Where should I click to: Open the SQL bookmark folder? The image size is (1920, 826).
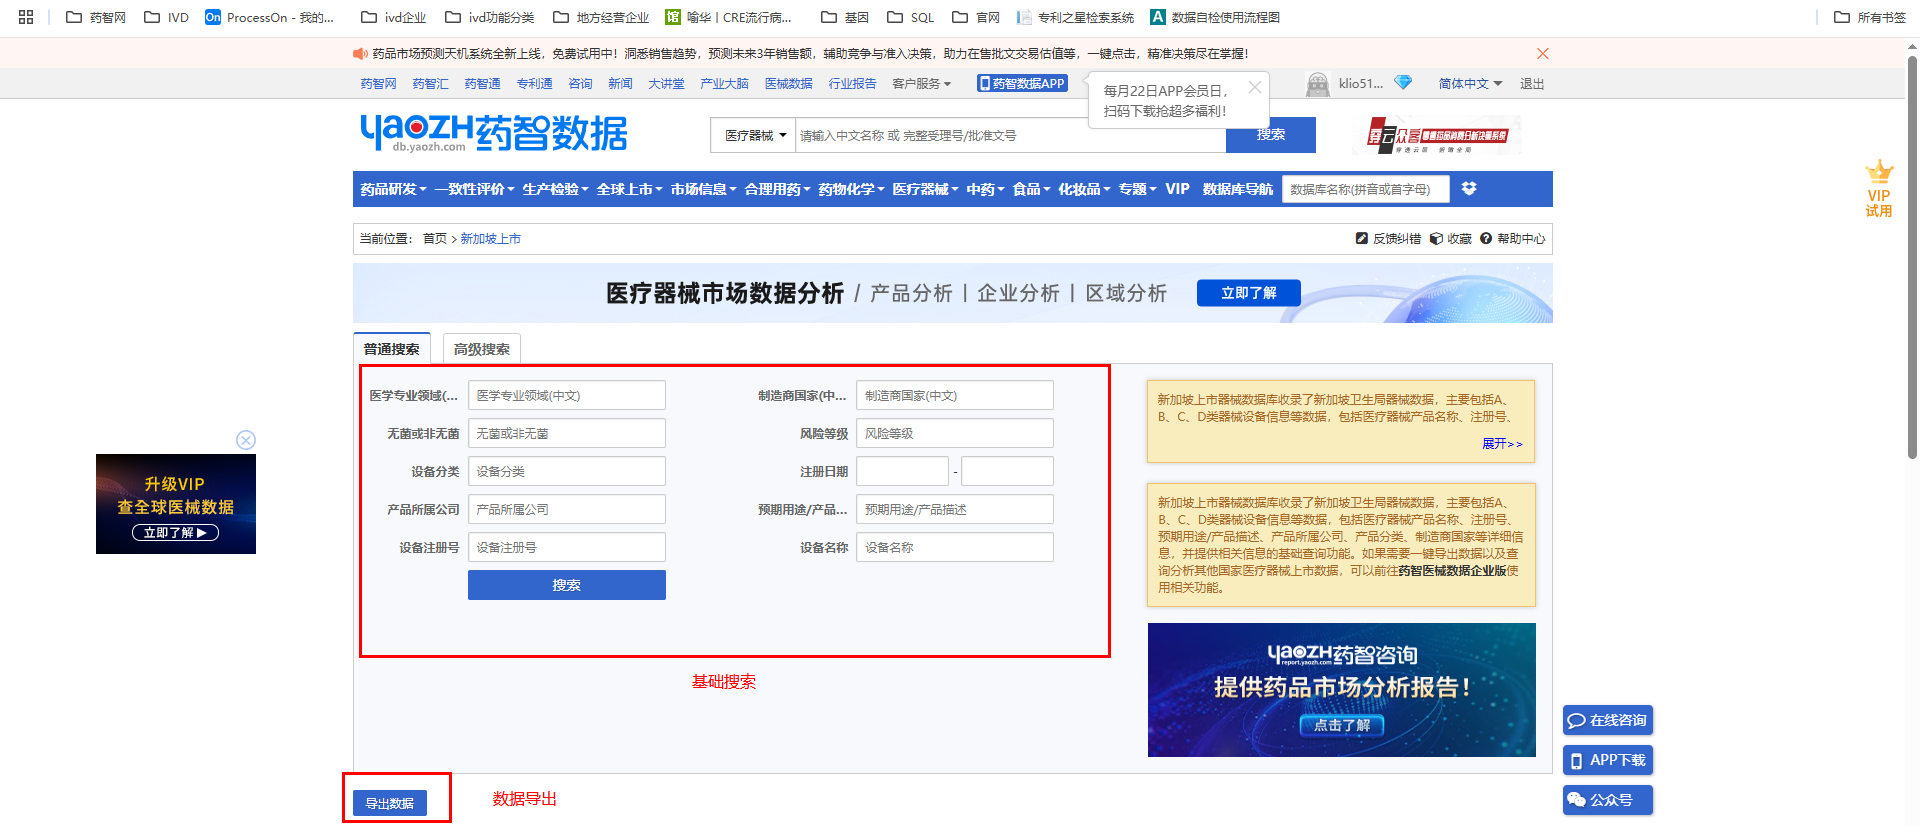pos(910,17)
